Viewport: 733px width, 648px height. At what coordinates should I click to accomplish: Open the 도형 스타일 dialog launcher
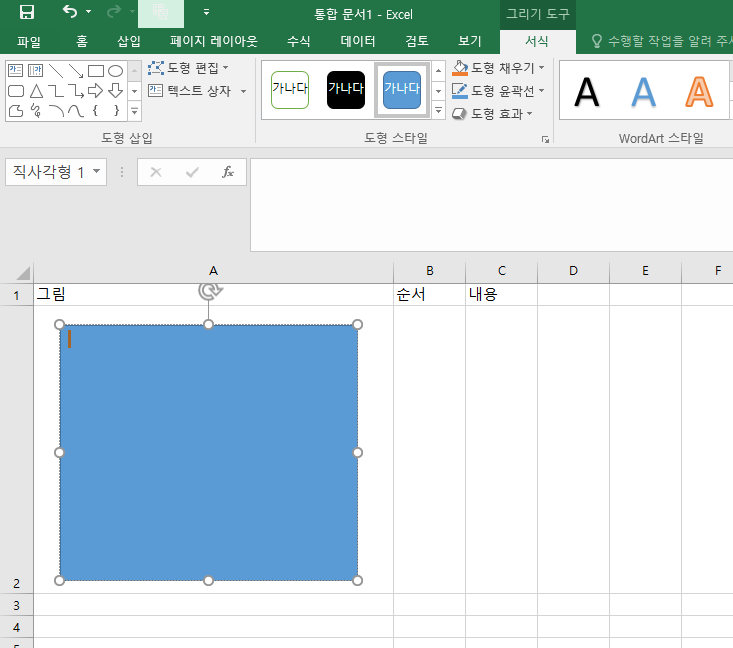click(x=545, y=139)
